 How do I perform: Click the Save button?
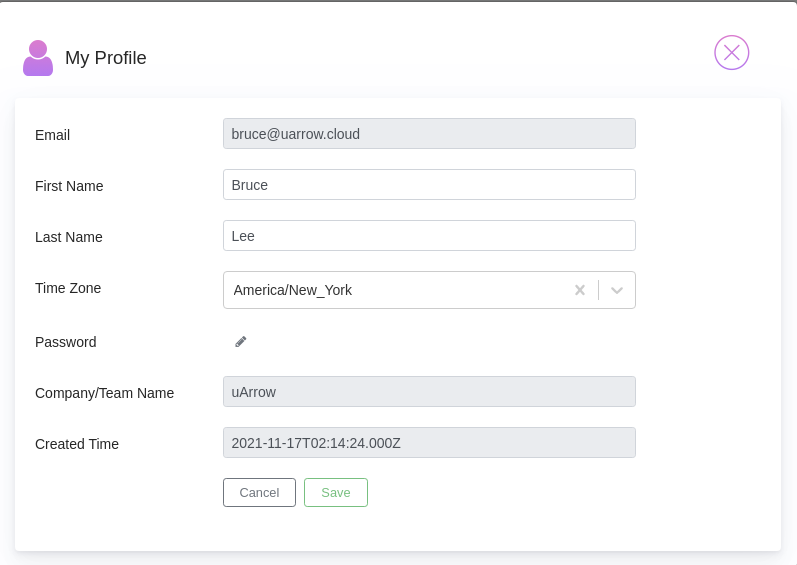pyautogui.click(x=336, y=492)
